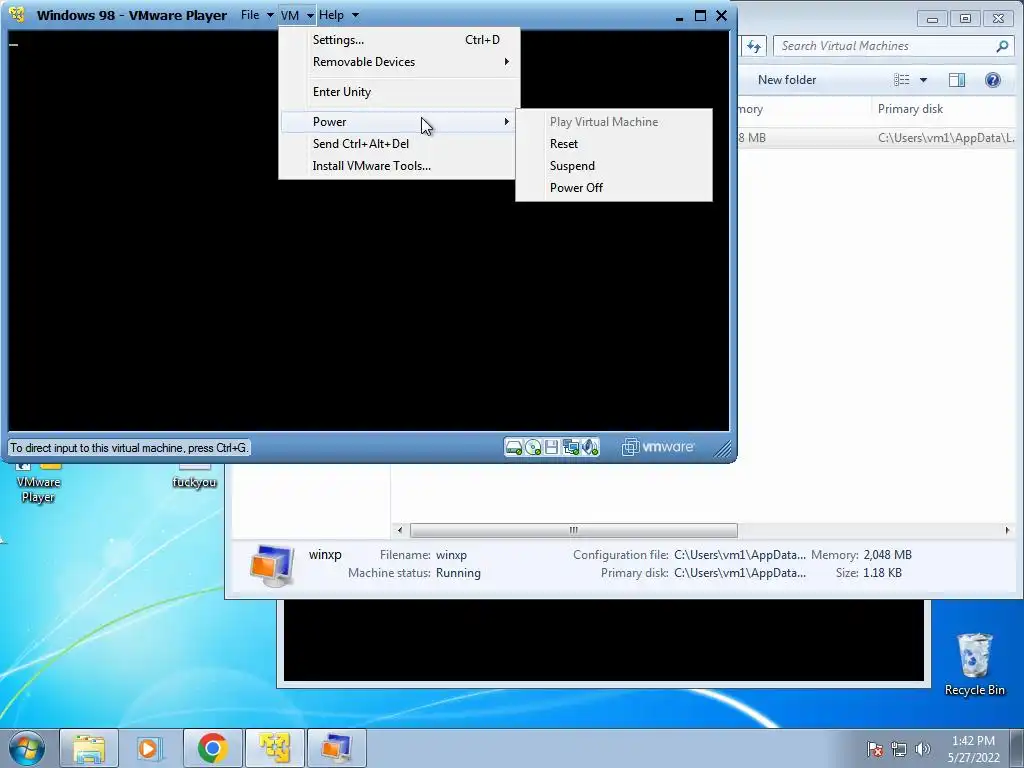The height and width of the screenshot is (768, 1024).
Task: Click the New folder button in Explorer
Action: [787, 80]
